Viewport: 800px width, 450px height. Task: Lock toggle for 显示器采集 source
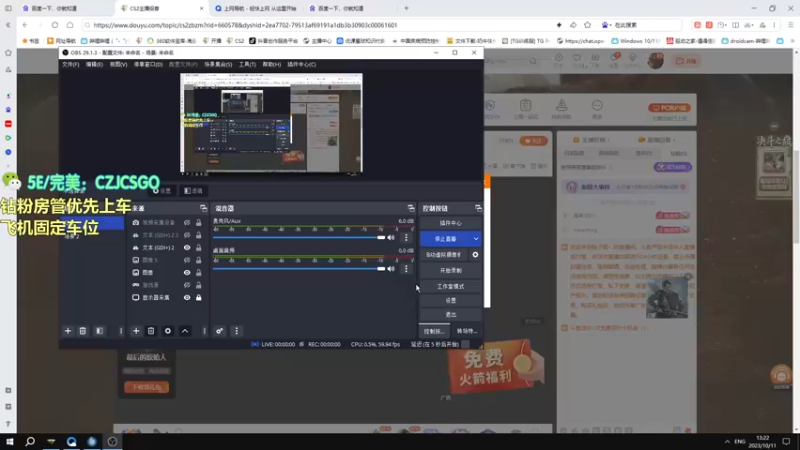198,297
